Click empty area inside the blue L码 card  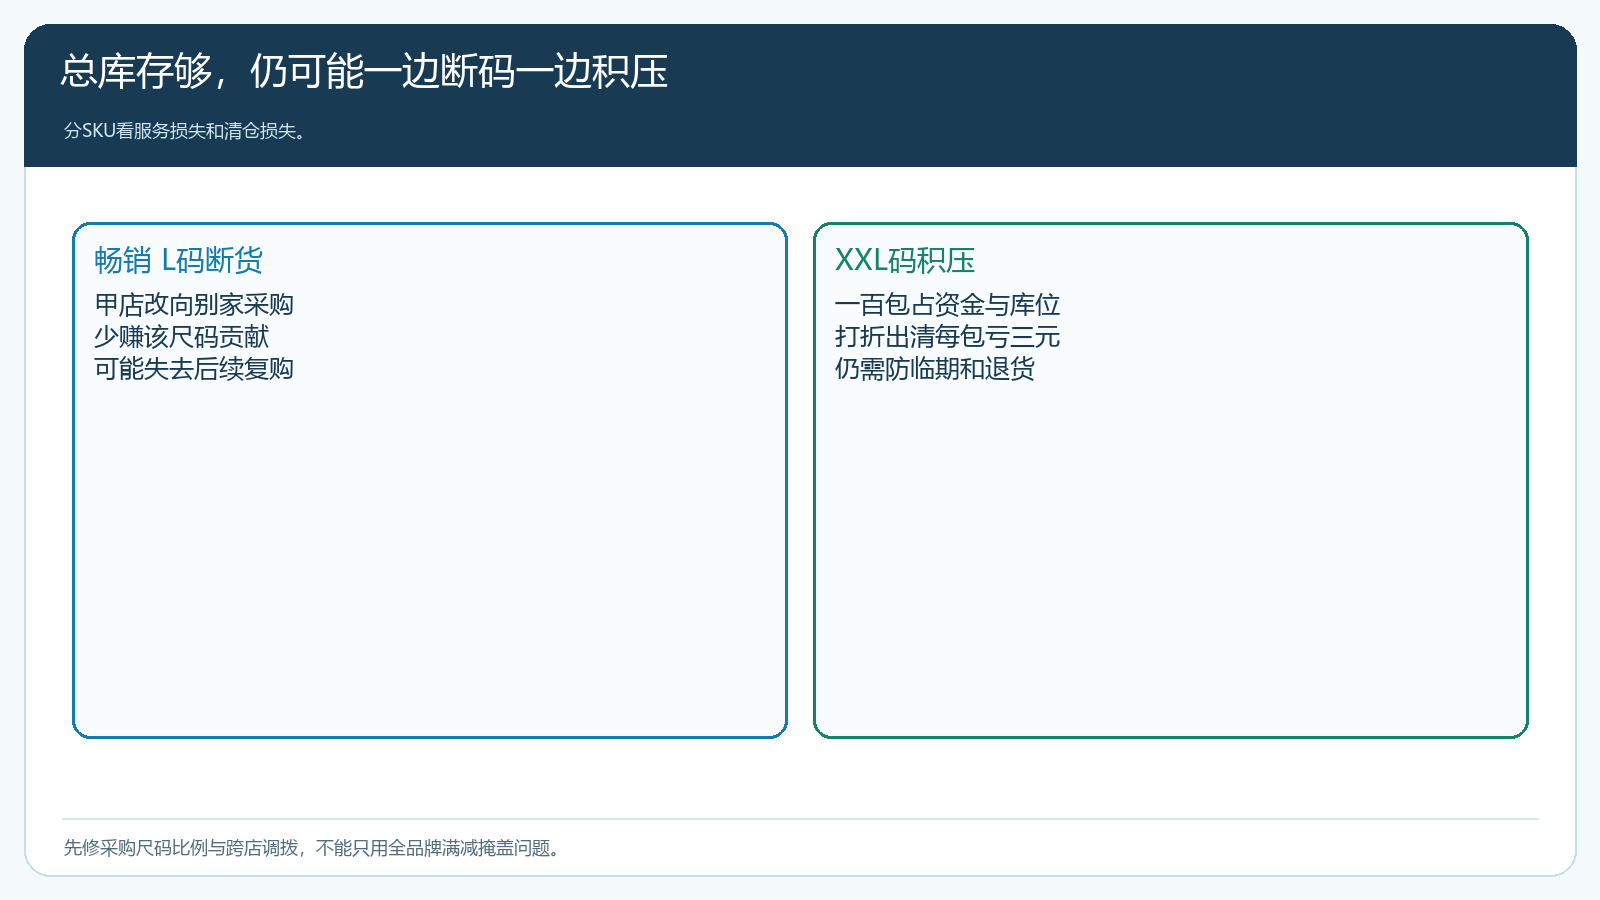(x=430, y=560)
